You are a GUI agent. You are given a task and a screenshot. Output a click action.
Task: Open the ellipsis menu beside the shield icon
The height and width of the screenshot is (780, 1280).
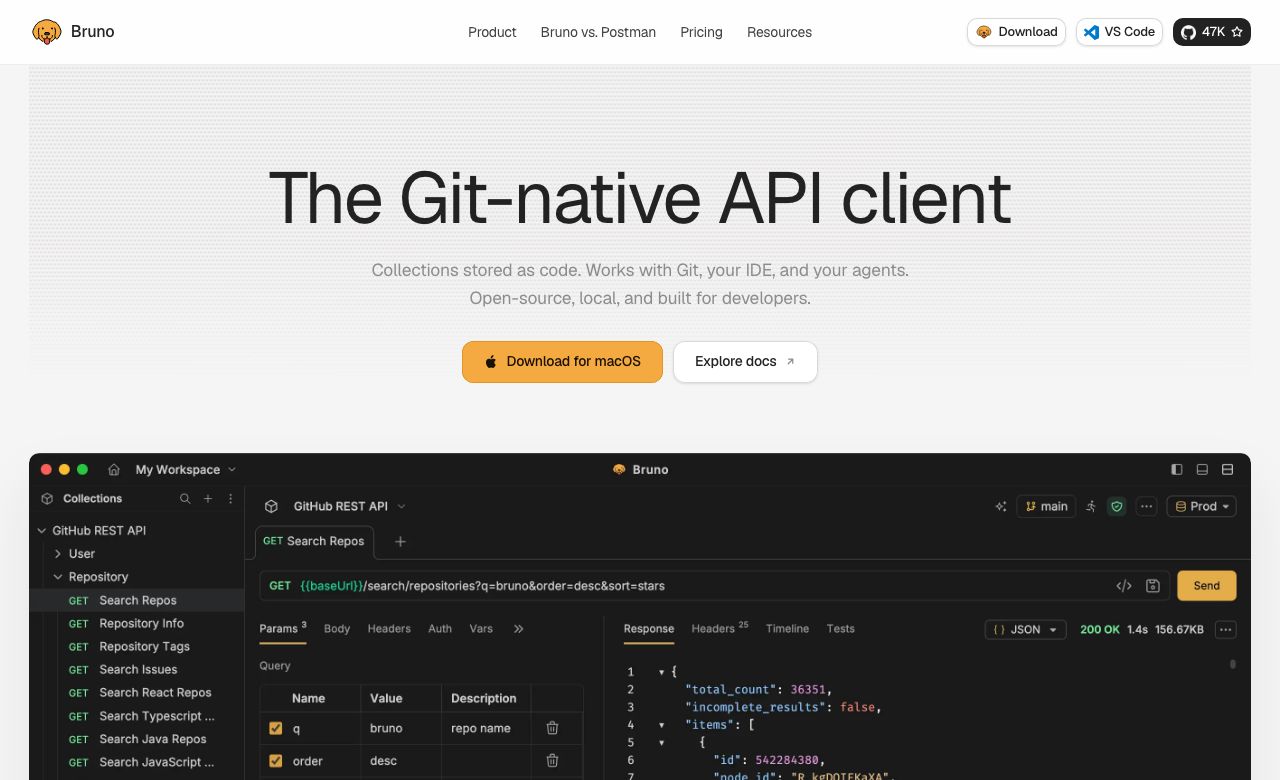coord(1147,506)
